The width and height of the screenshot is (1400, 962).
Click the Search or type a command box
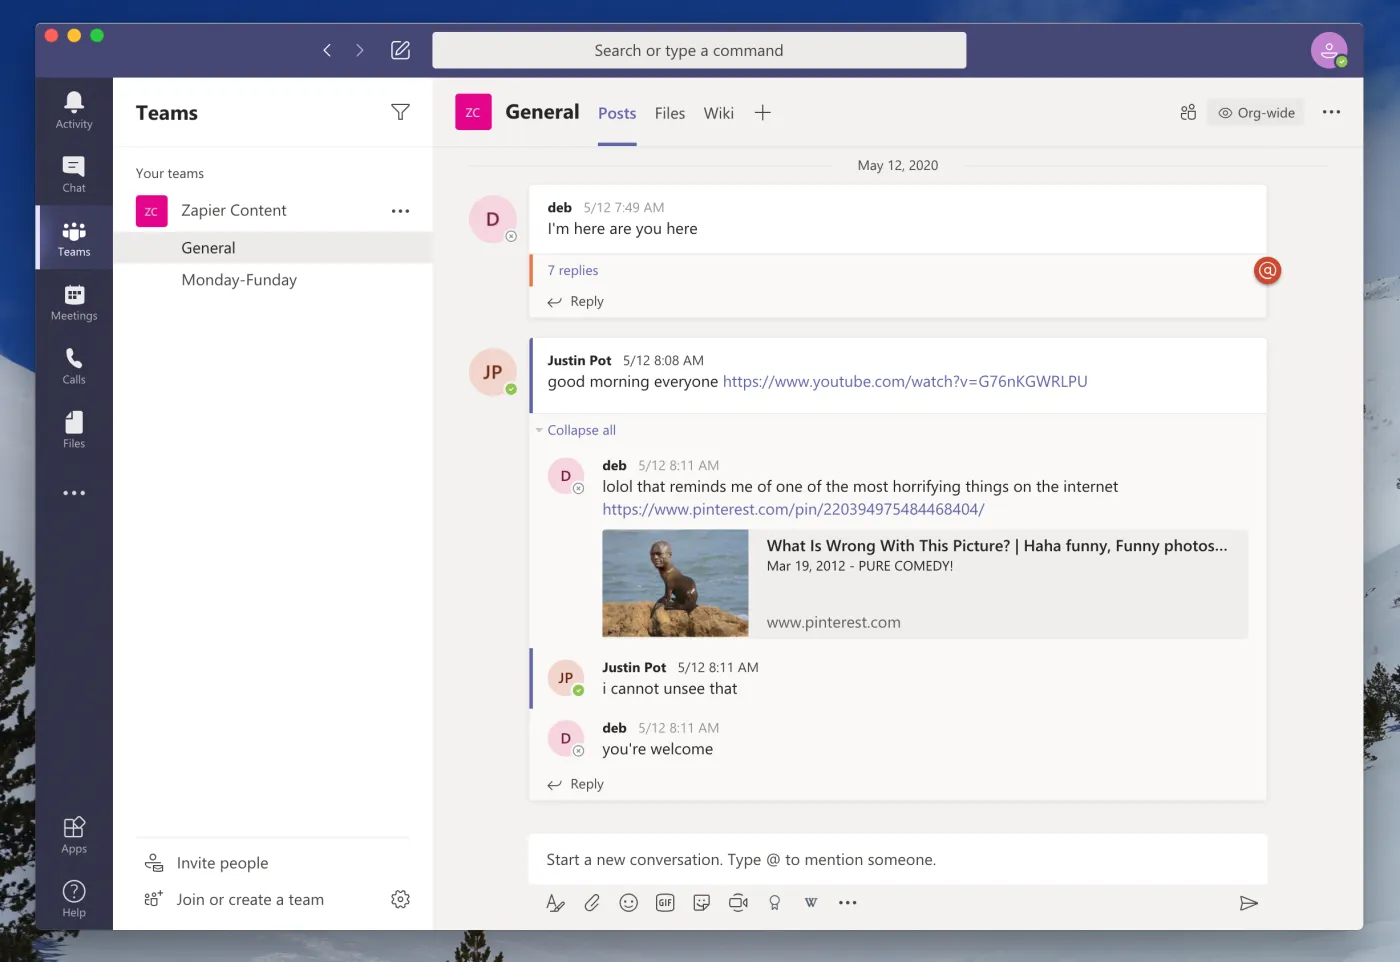pyautogui.click(x=699, y=51)
